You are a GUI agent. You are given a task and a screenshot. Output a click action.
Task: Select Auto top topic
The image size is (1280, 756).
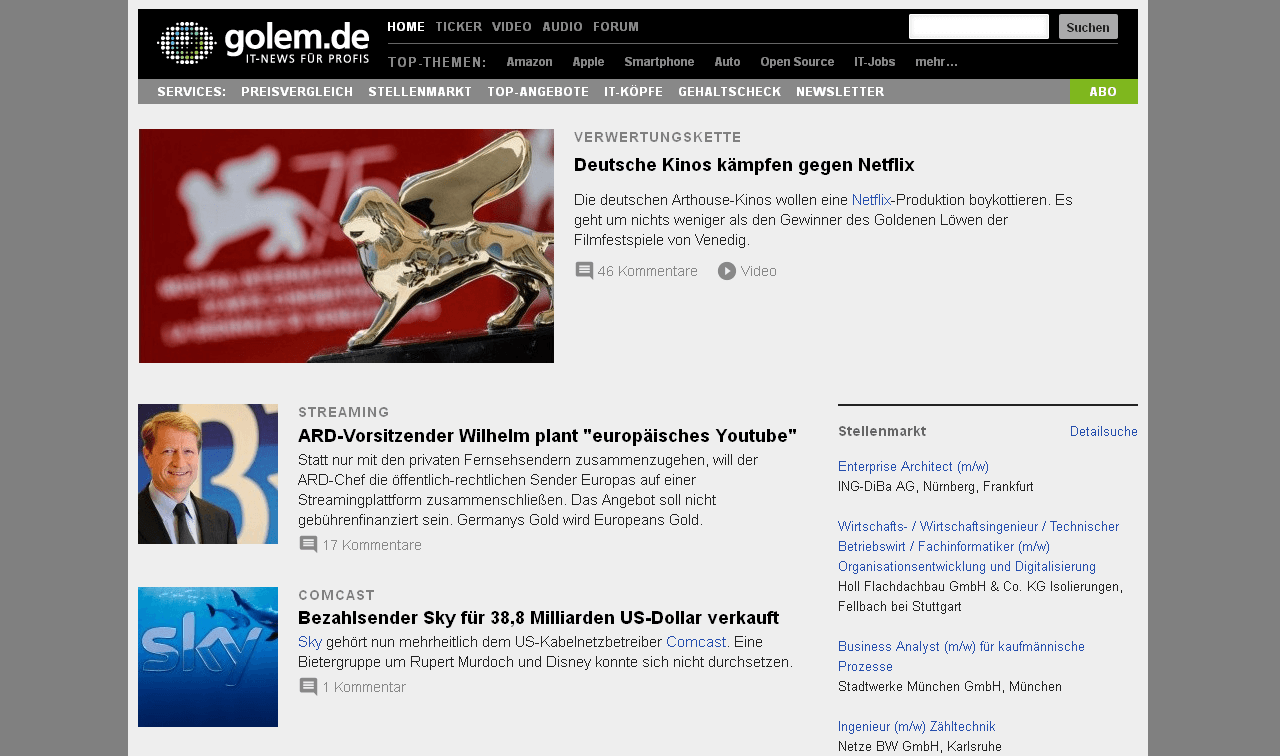pyautogui.click(x=727, y=62)
